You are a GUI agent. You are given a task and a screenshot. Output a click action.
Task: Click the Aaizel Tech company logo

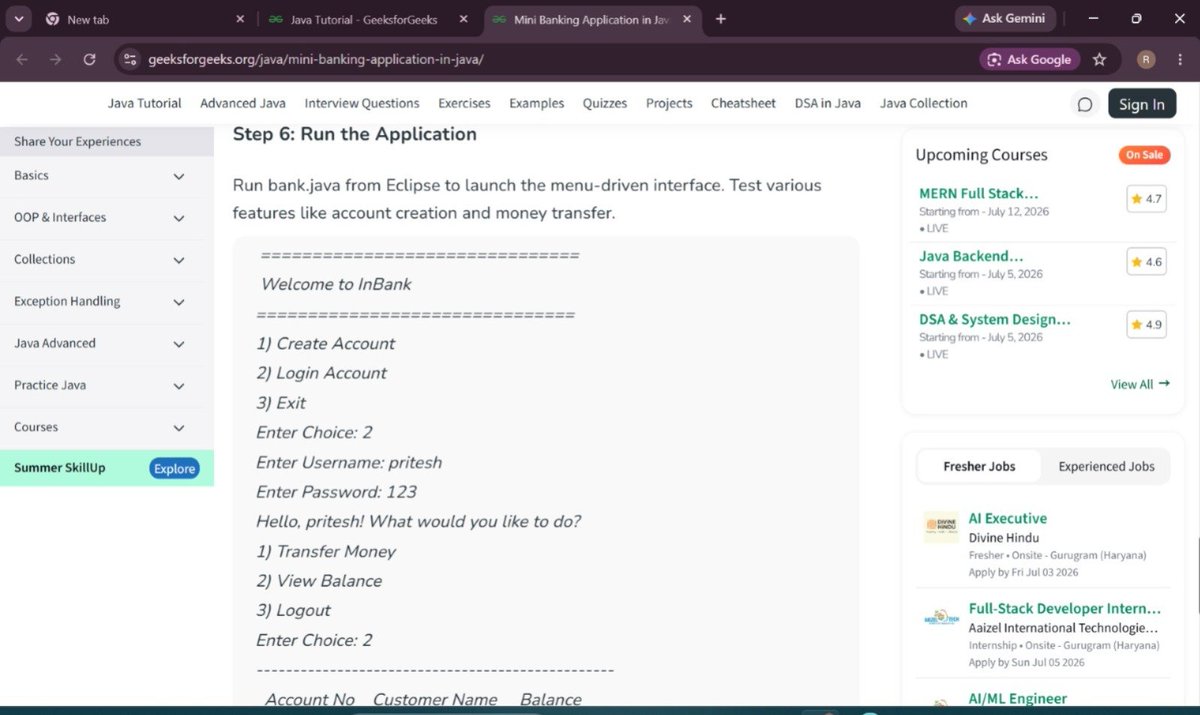[x=941, y=618]
